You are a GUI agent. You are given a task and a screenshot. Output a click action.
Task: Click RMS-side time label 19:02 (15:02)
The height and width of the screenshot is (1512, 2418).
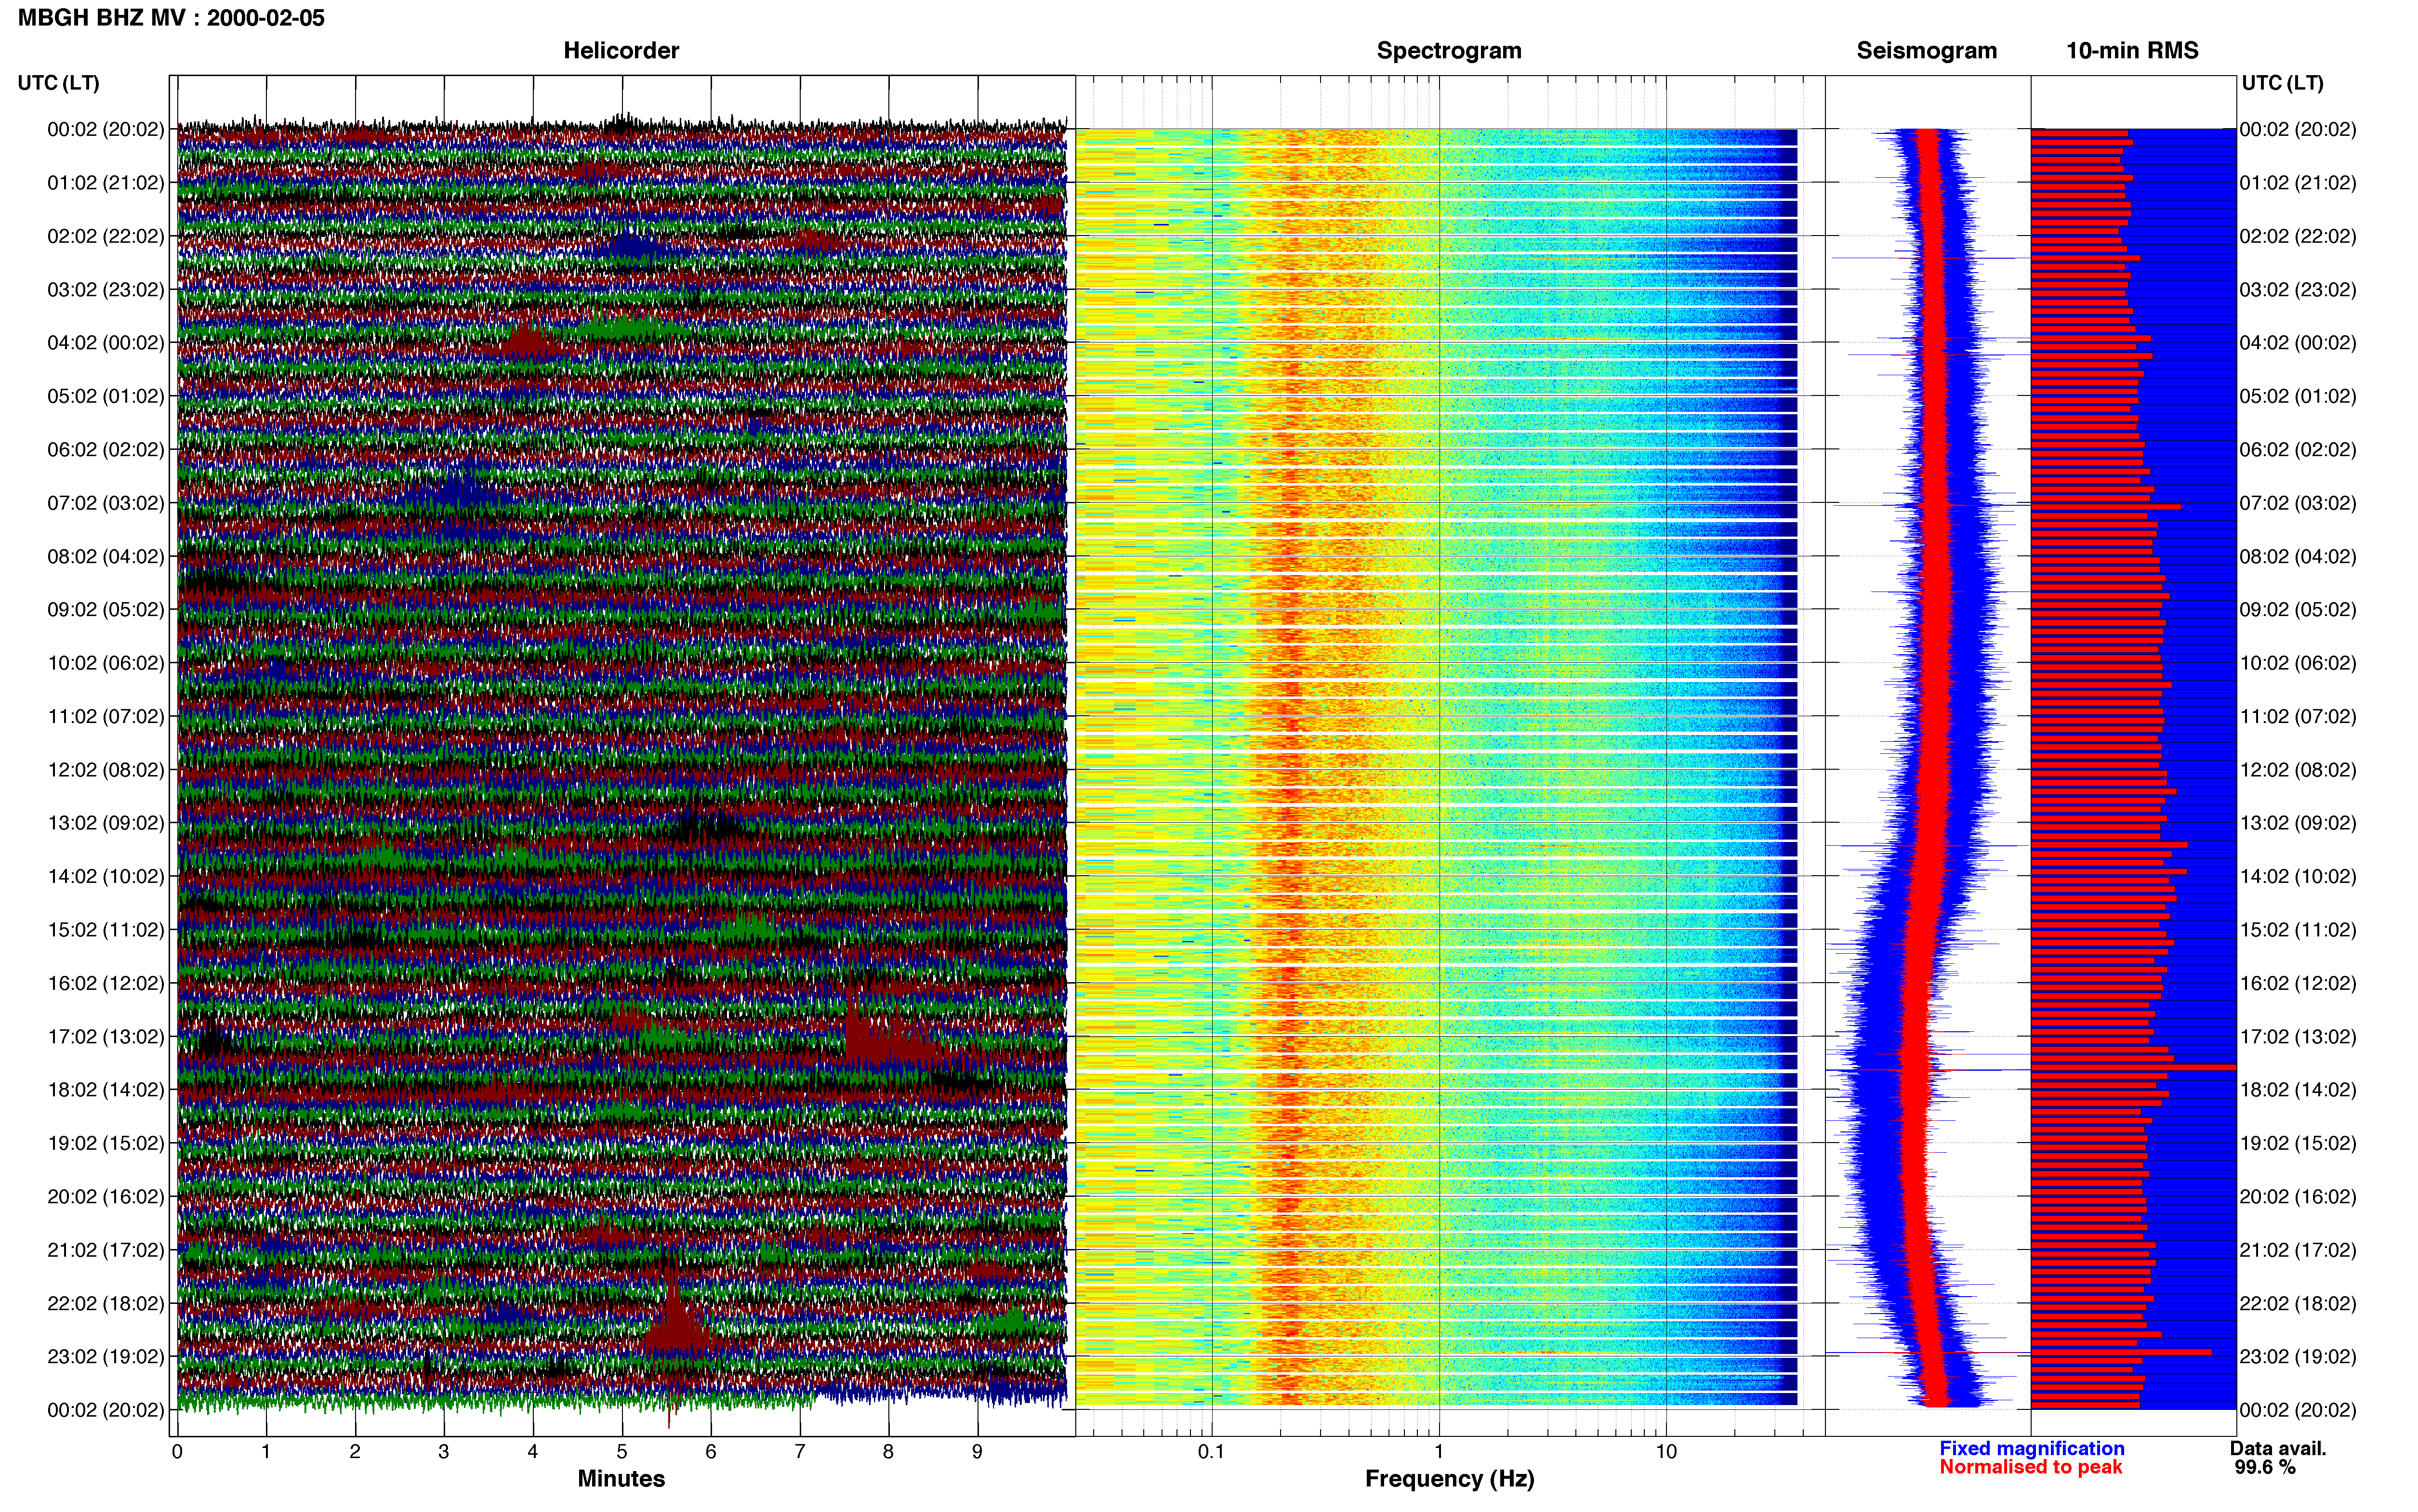tap(2298, 1143)
